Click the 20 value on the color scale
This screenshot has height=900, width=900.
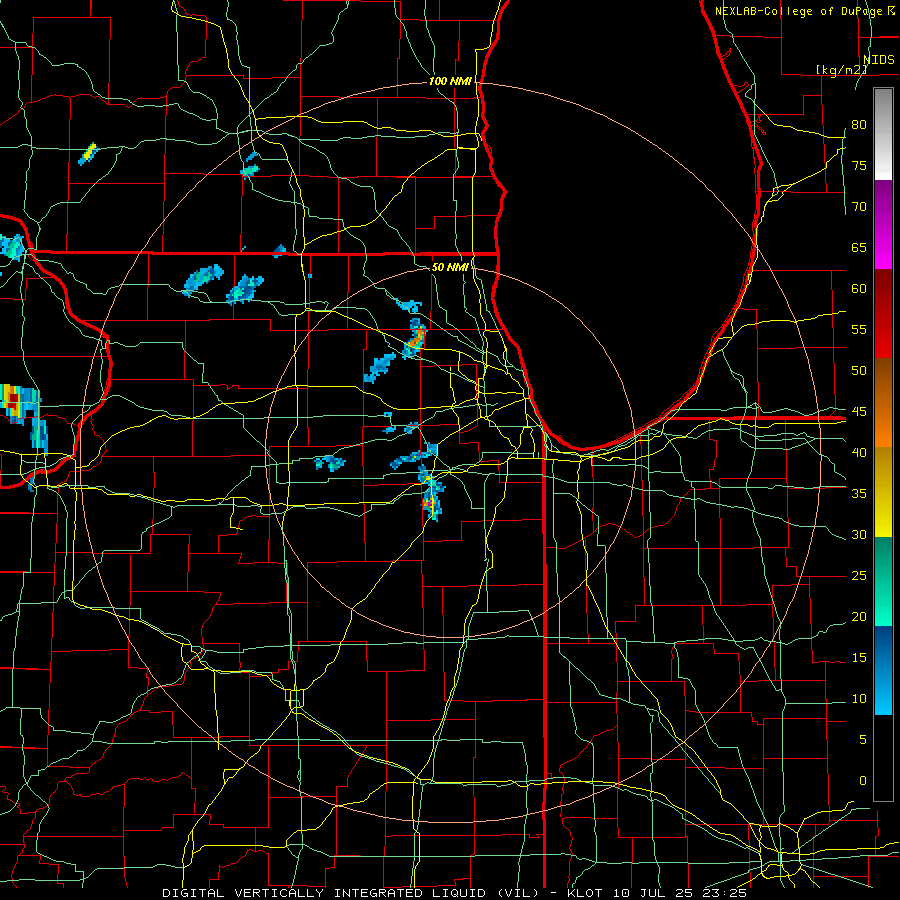[859, 616]
